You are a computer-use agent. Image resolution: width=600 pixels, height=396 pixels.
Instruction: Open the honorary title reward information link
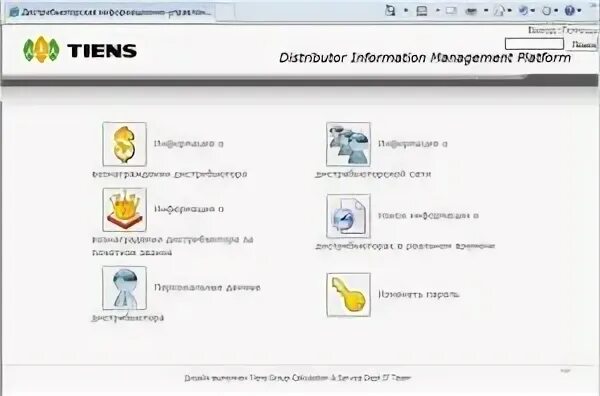[x=173, y=246]
